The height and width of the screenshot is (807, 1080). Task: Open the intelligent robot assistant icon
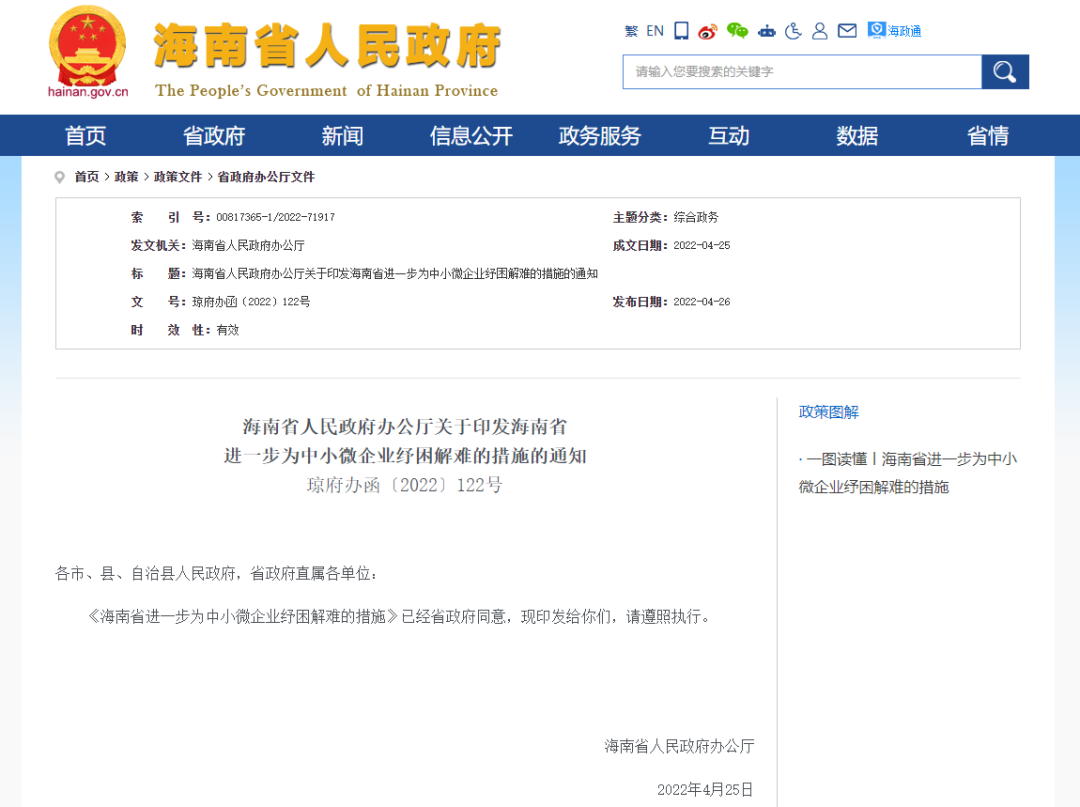coord(766,31)
